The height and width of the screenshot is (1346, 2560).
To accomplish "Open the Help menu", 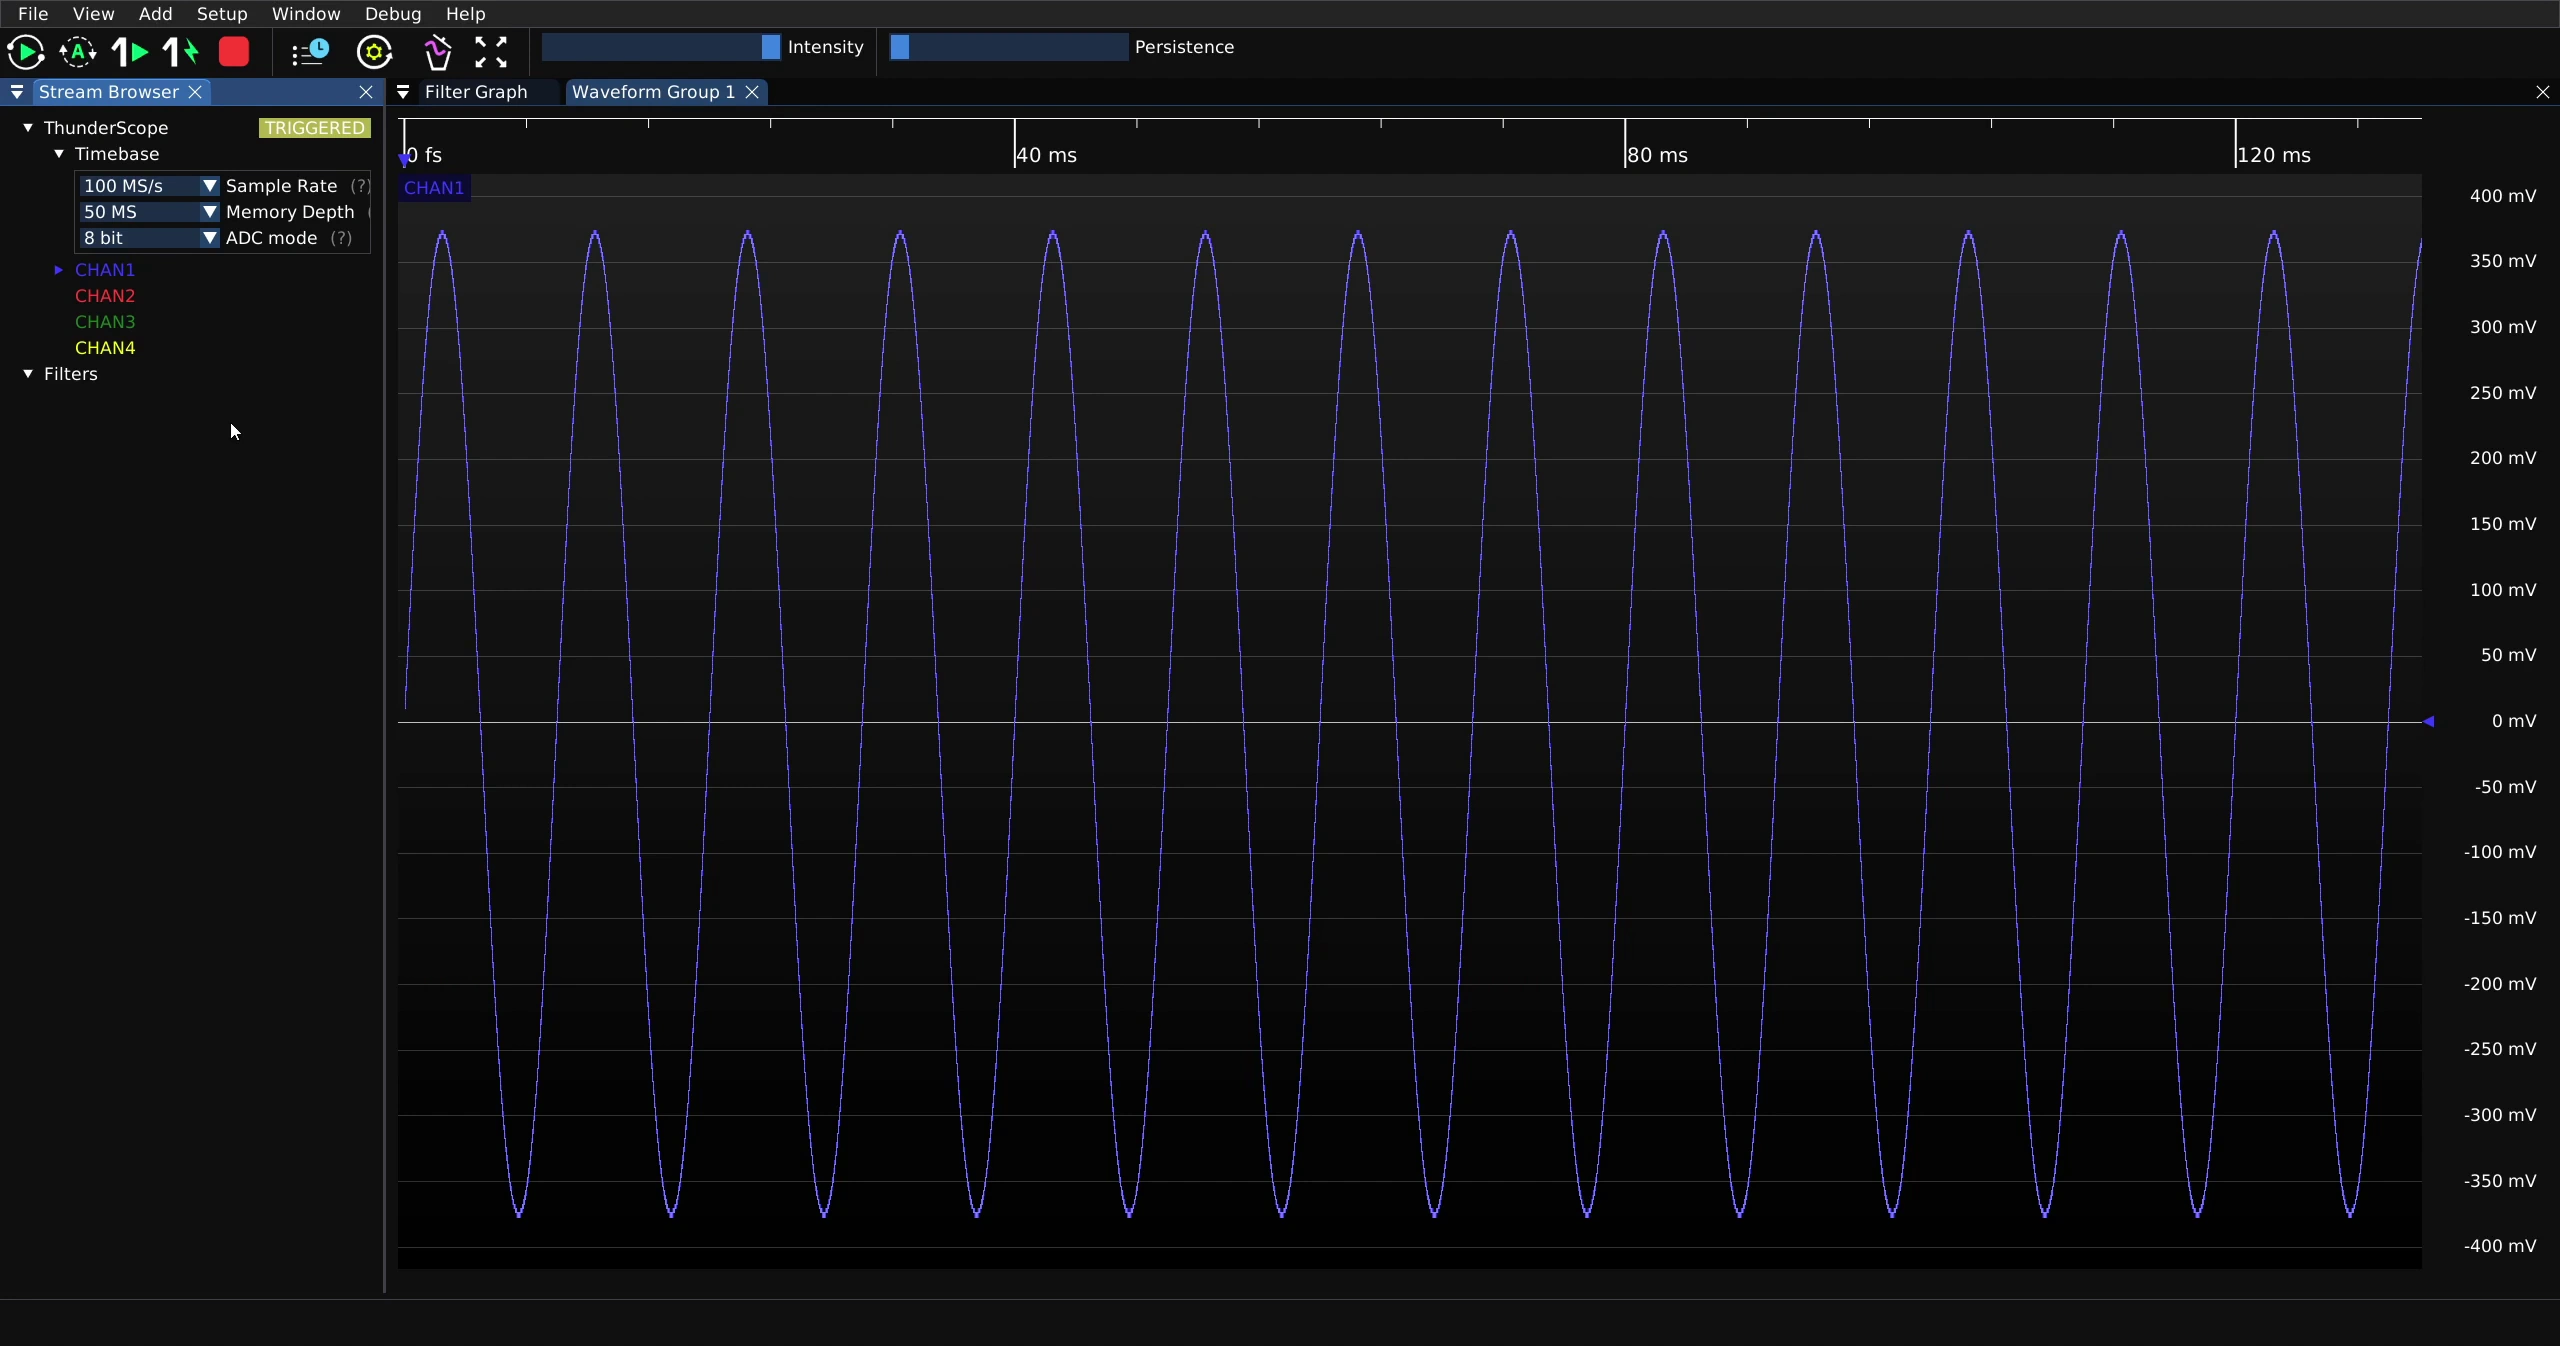I will click(465, 14).
